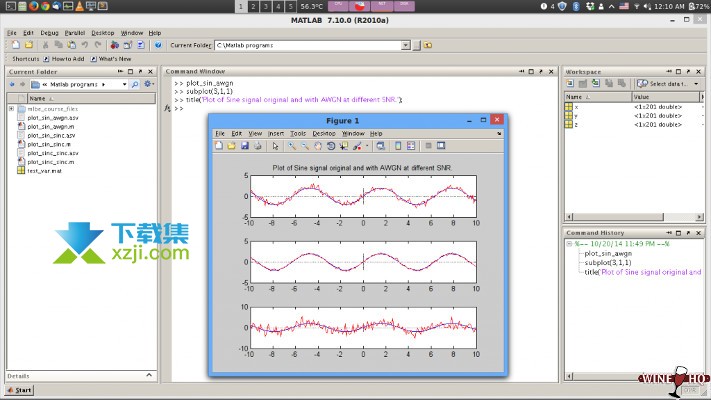Go back in Current Folder browser
The height and width of the screenshot is (400, 711).
point(12,84)
